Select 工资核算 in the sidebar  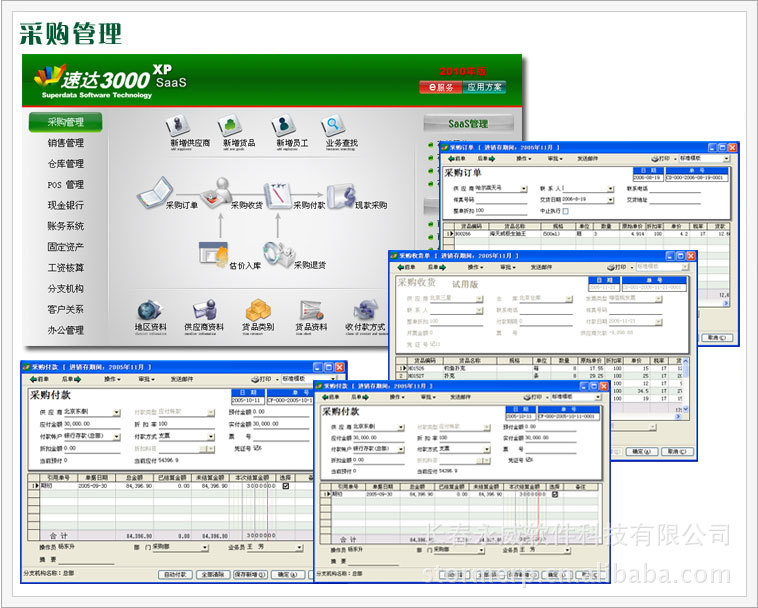65,267
